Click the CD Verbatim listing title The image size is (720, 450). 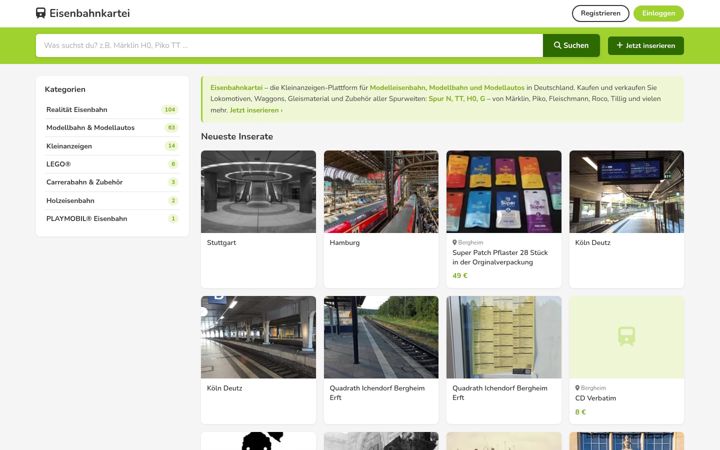coord(596,398)
